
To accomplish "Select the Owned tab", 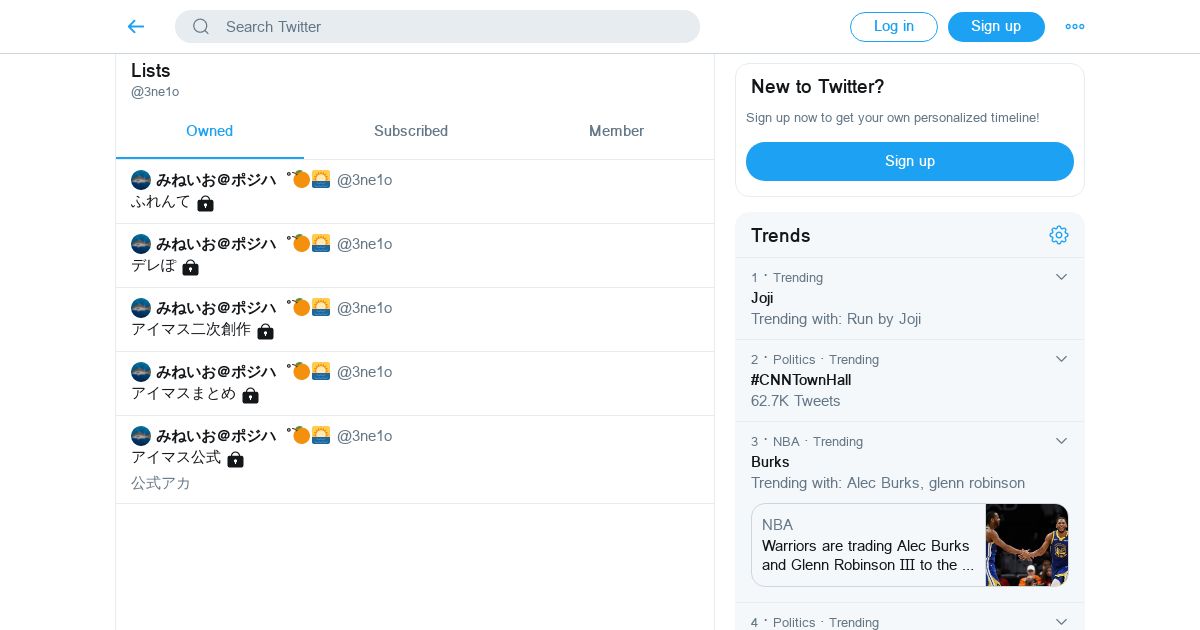I will (209, 131).
